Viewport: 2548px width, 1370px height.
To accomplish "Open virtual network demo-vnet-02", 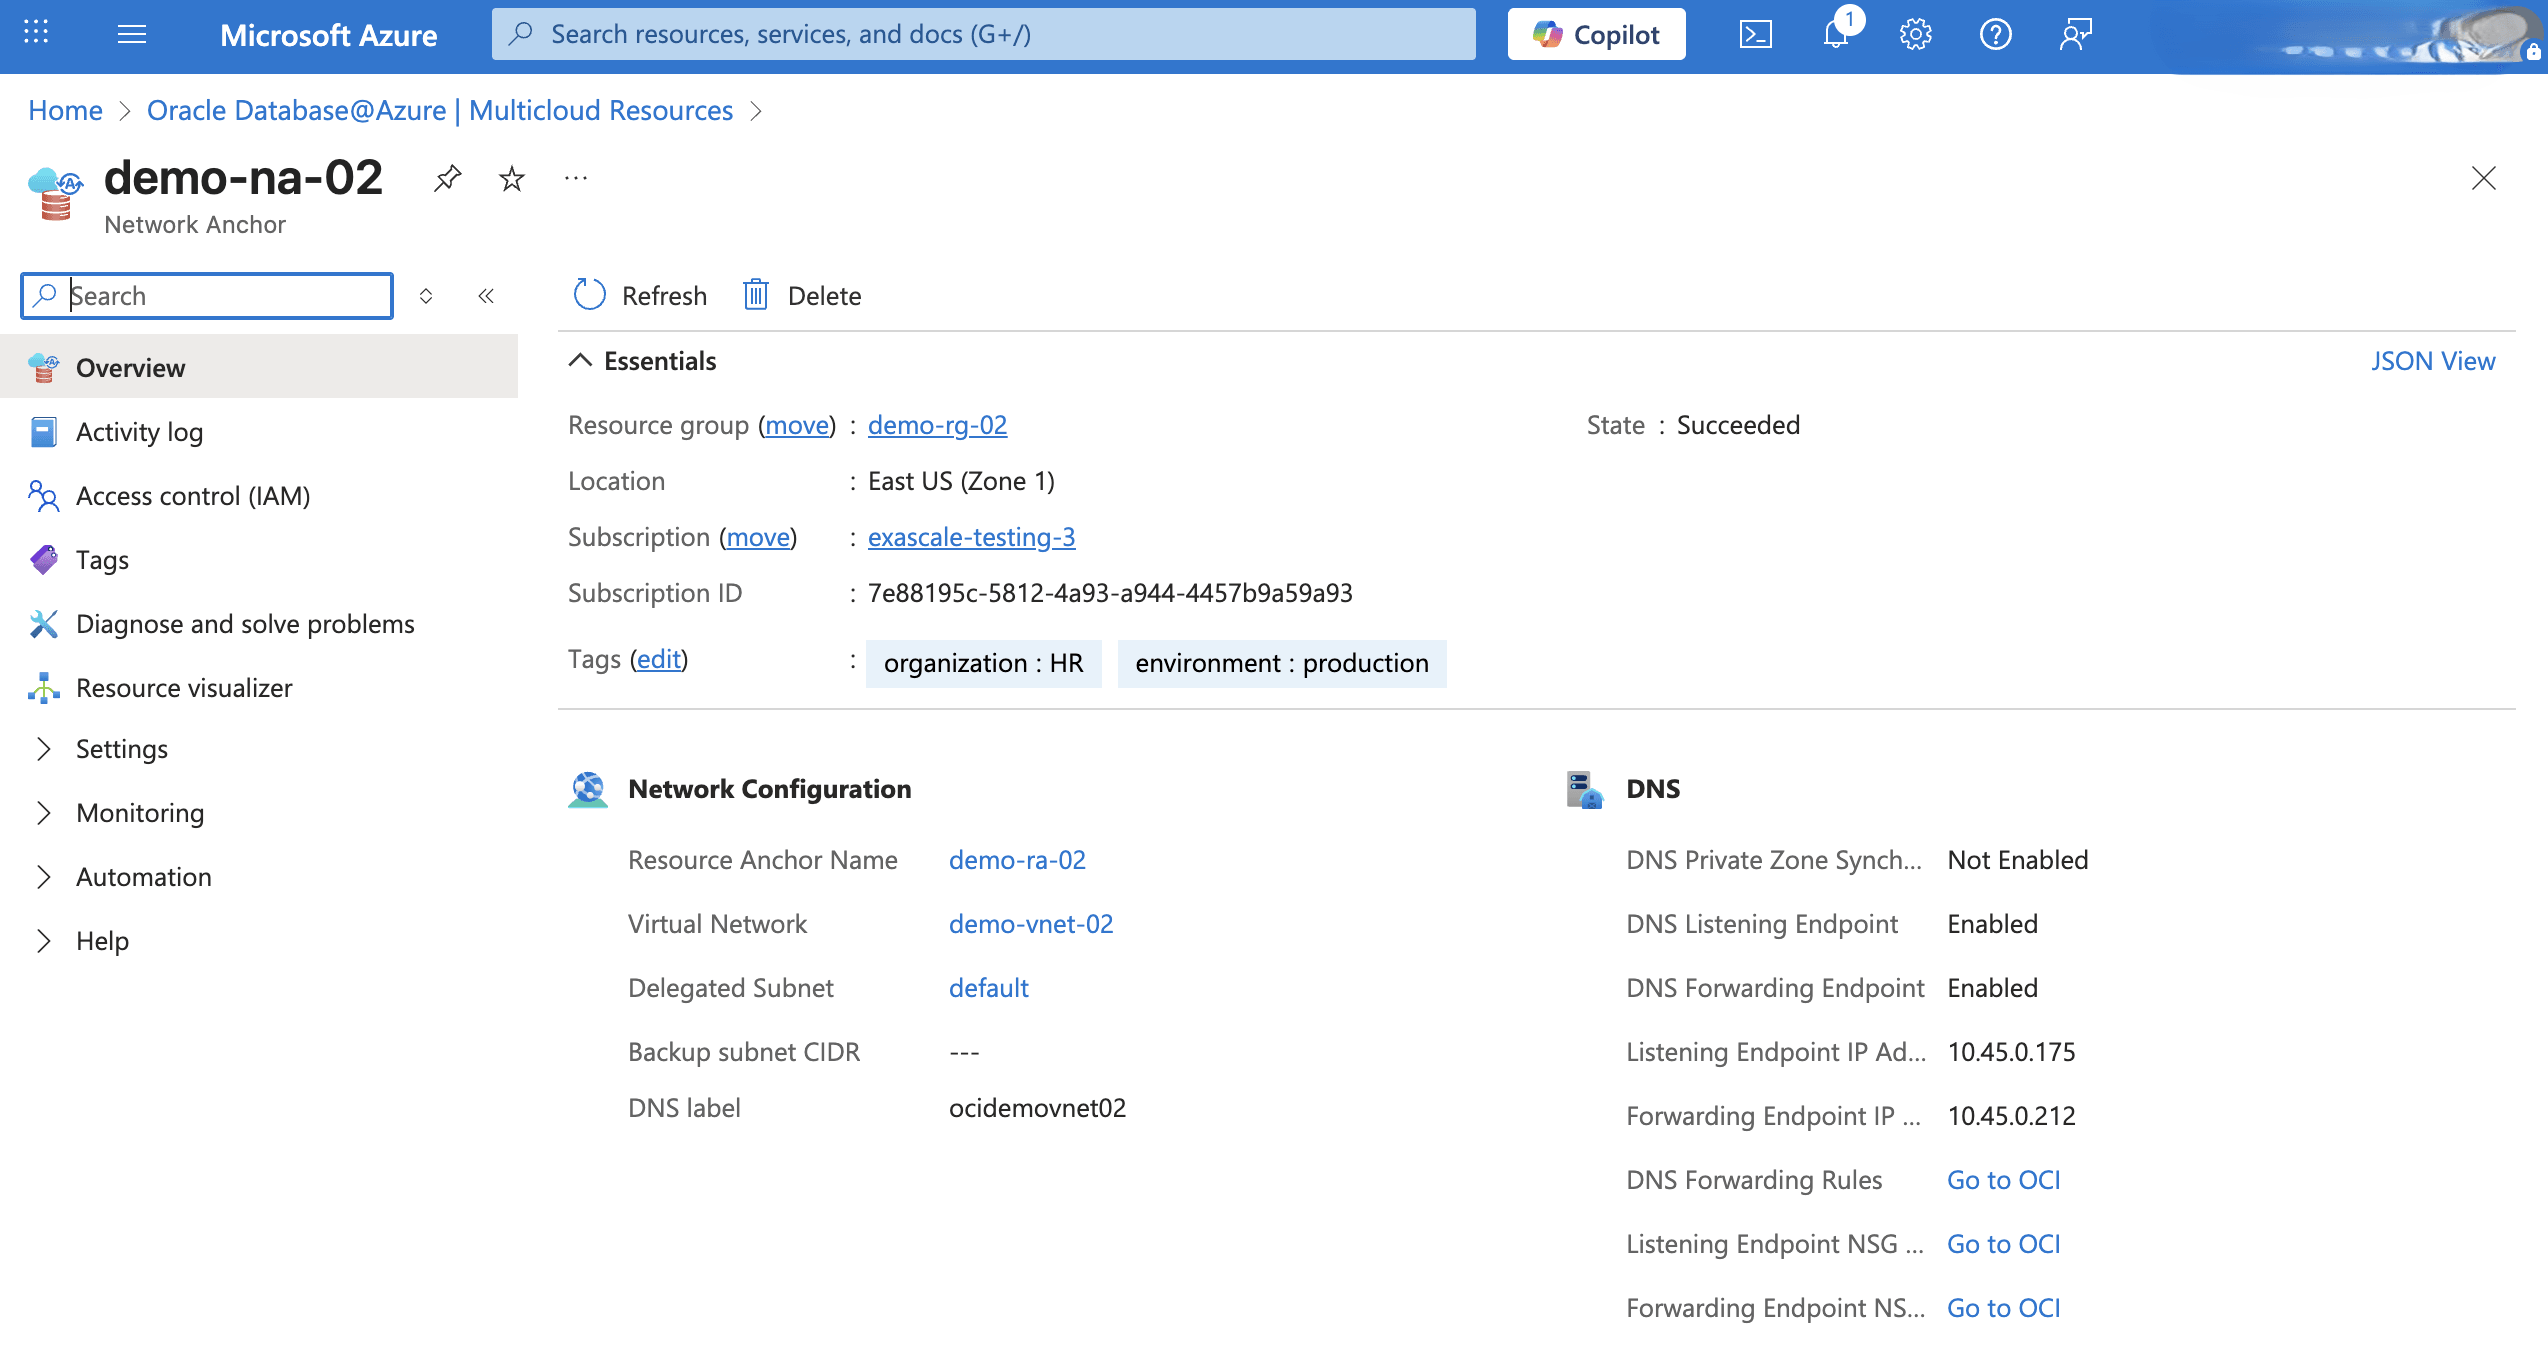I will 1031,924.
